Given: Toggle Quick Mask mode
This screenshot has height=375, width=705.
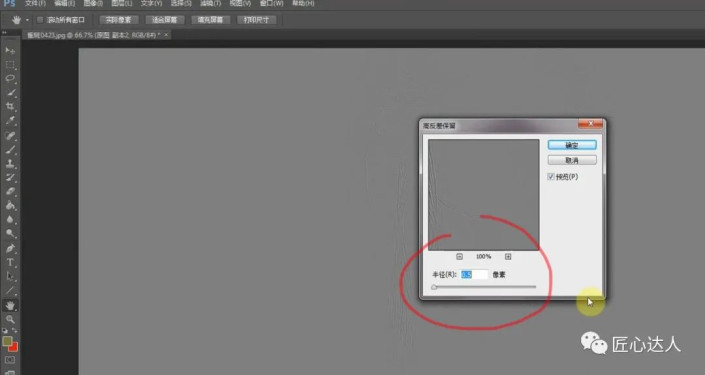Looking at the screenshot, I should click(10, 360).
